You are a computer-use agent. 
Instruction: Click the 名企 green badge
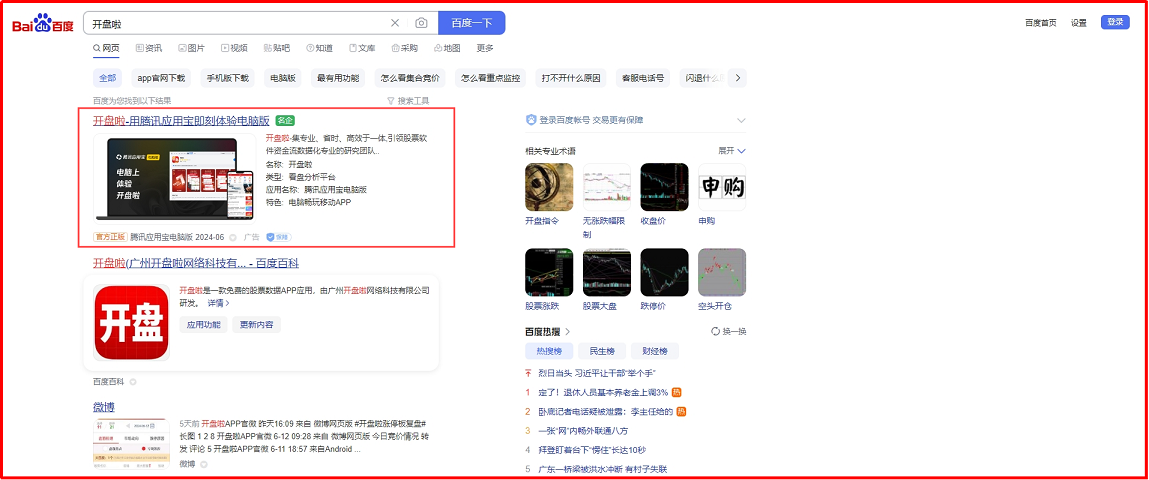286,120
